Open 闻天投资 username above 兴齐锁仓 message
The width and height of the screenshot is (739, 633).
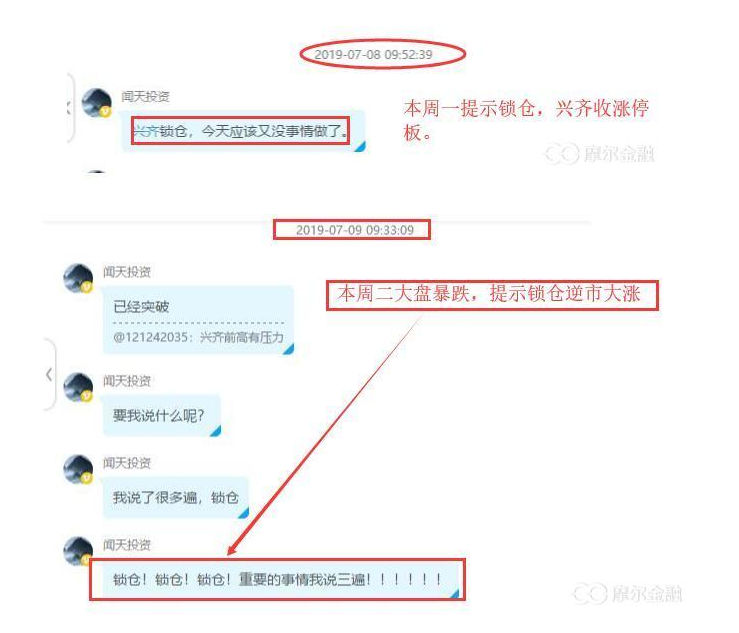pyautogui.click(x=145, y=97)
